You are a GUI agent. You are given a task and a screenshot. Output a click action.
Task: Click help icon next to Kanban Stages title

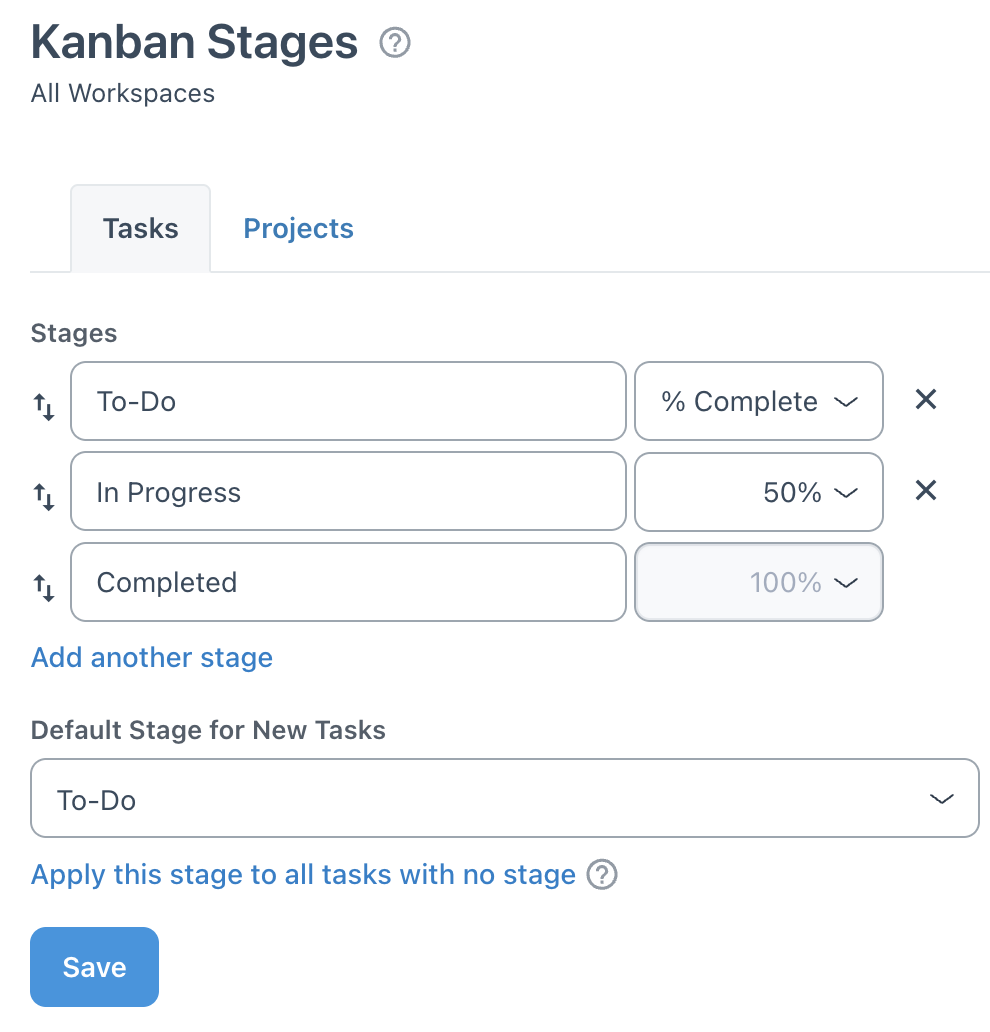(x=396, y=44)
